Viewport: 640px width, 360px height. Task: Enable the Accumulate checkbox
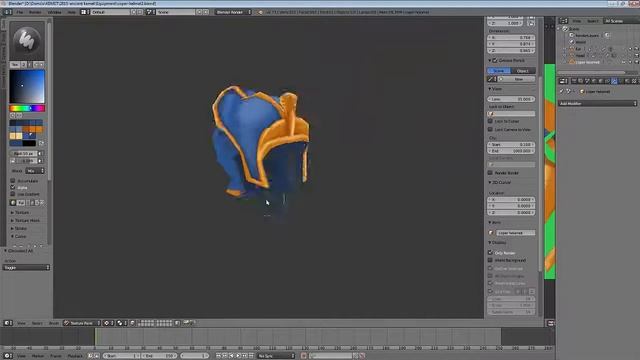(x=13, y=180)
